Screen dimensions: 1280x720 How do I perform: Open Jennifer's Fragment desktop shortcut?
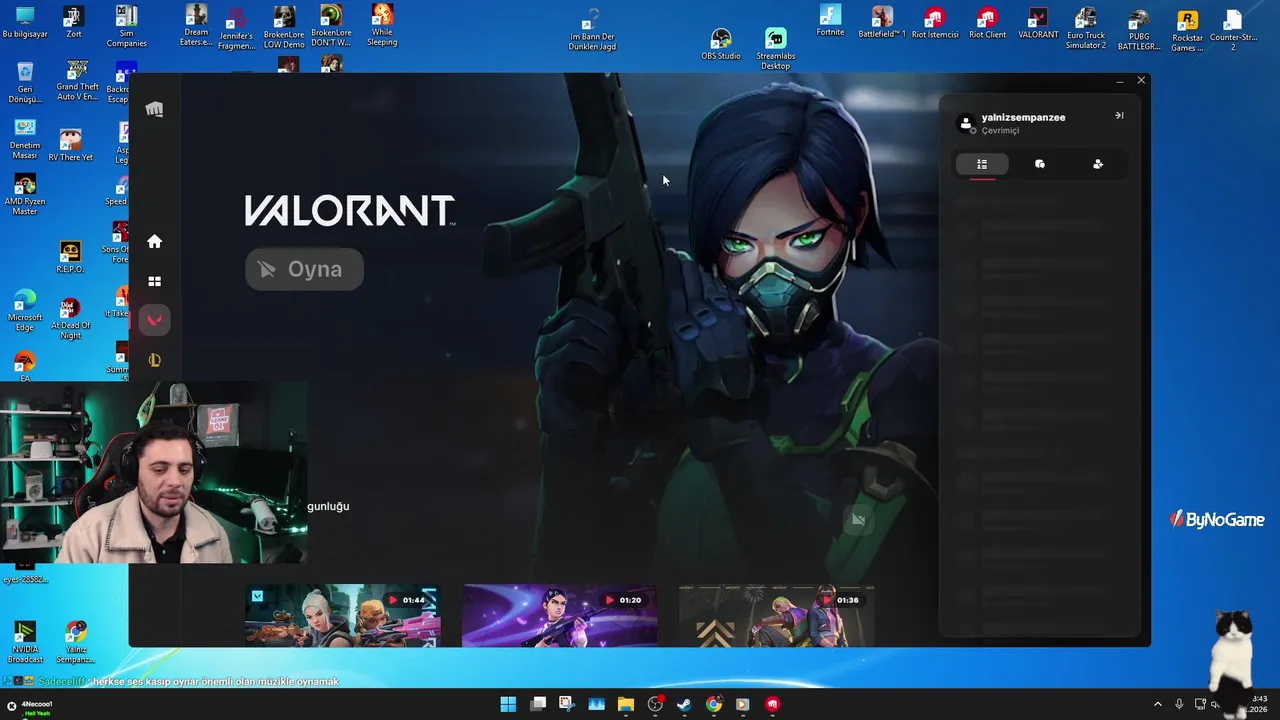click(x=237, y=29)
